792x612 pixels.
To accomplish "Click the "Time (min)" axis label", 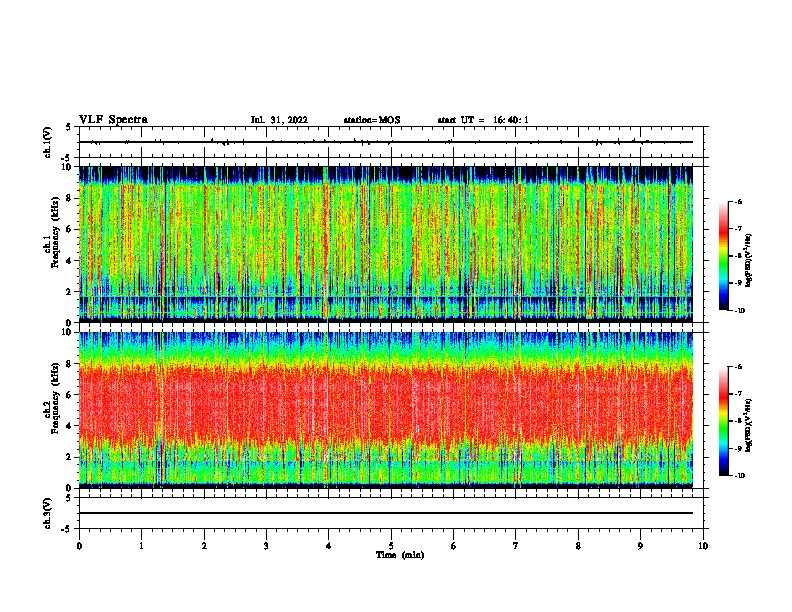I will 400,555.
